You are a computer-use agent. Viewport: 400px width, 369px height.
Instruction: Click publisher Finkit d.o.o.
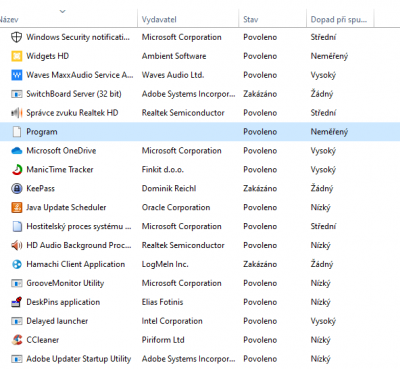(x=163, y=170)
